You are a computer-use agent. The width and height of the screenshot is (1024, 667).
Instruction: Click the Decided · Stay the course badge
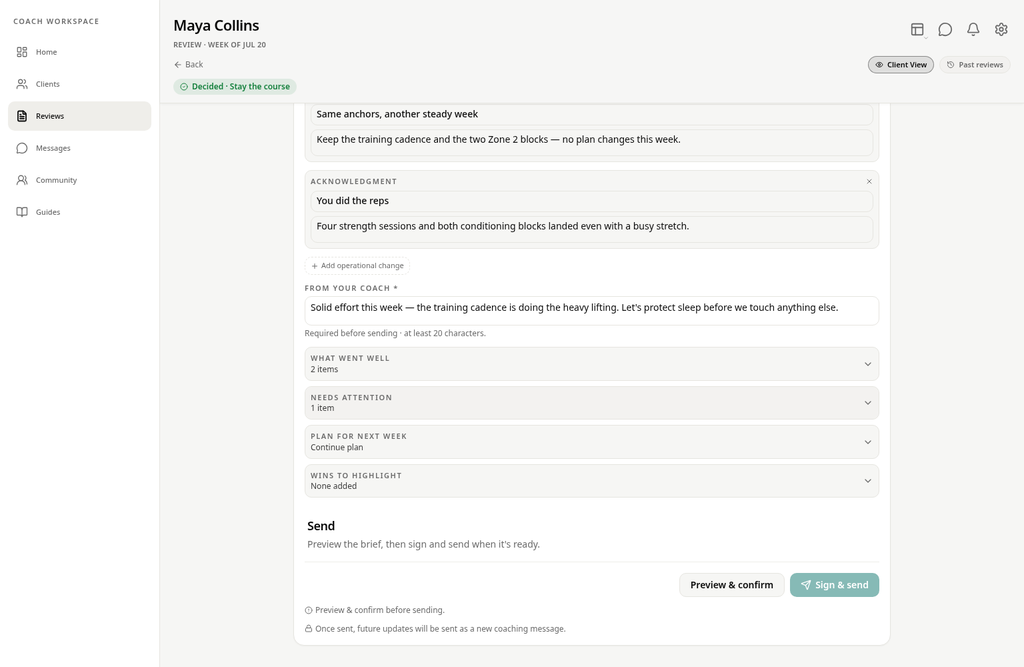click(234, 86)
